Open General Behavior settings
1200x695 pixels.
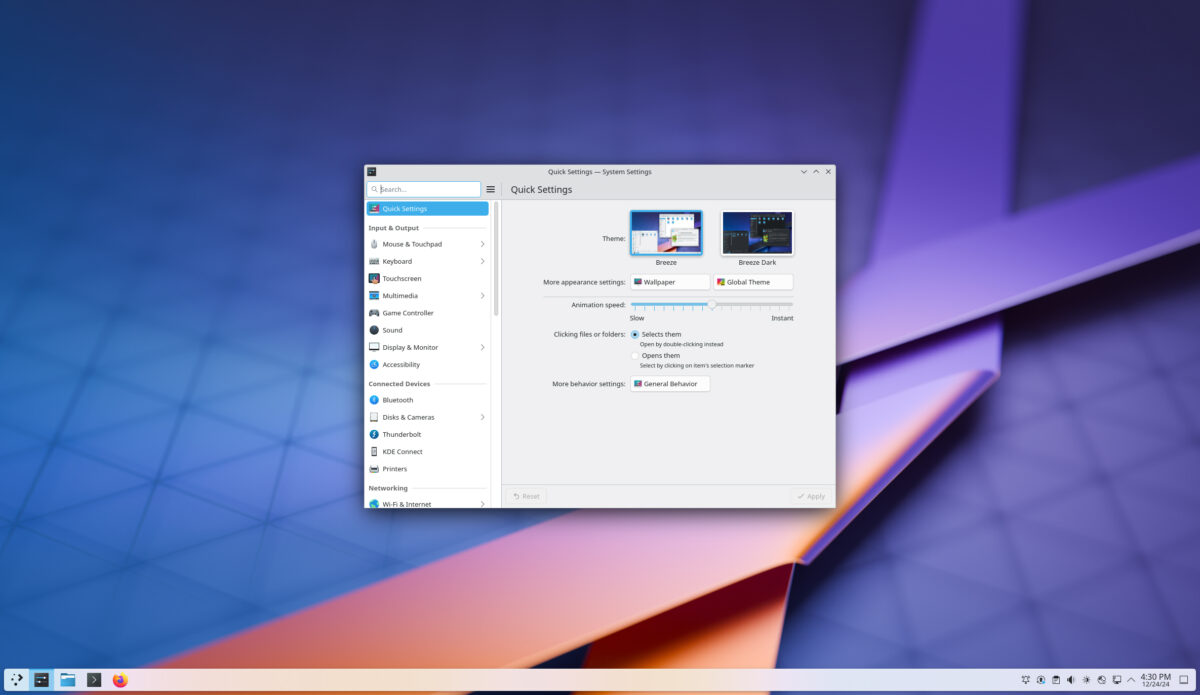pyautogui.click(x=669, y=384)
